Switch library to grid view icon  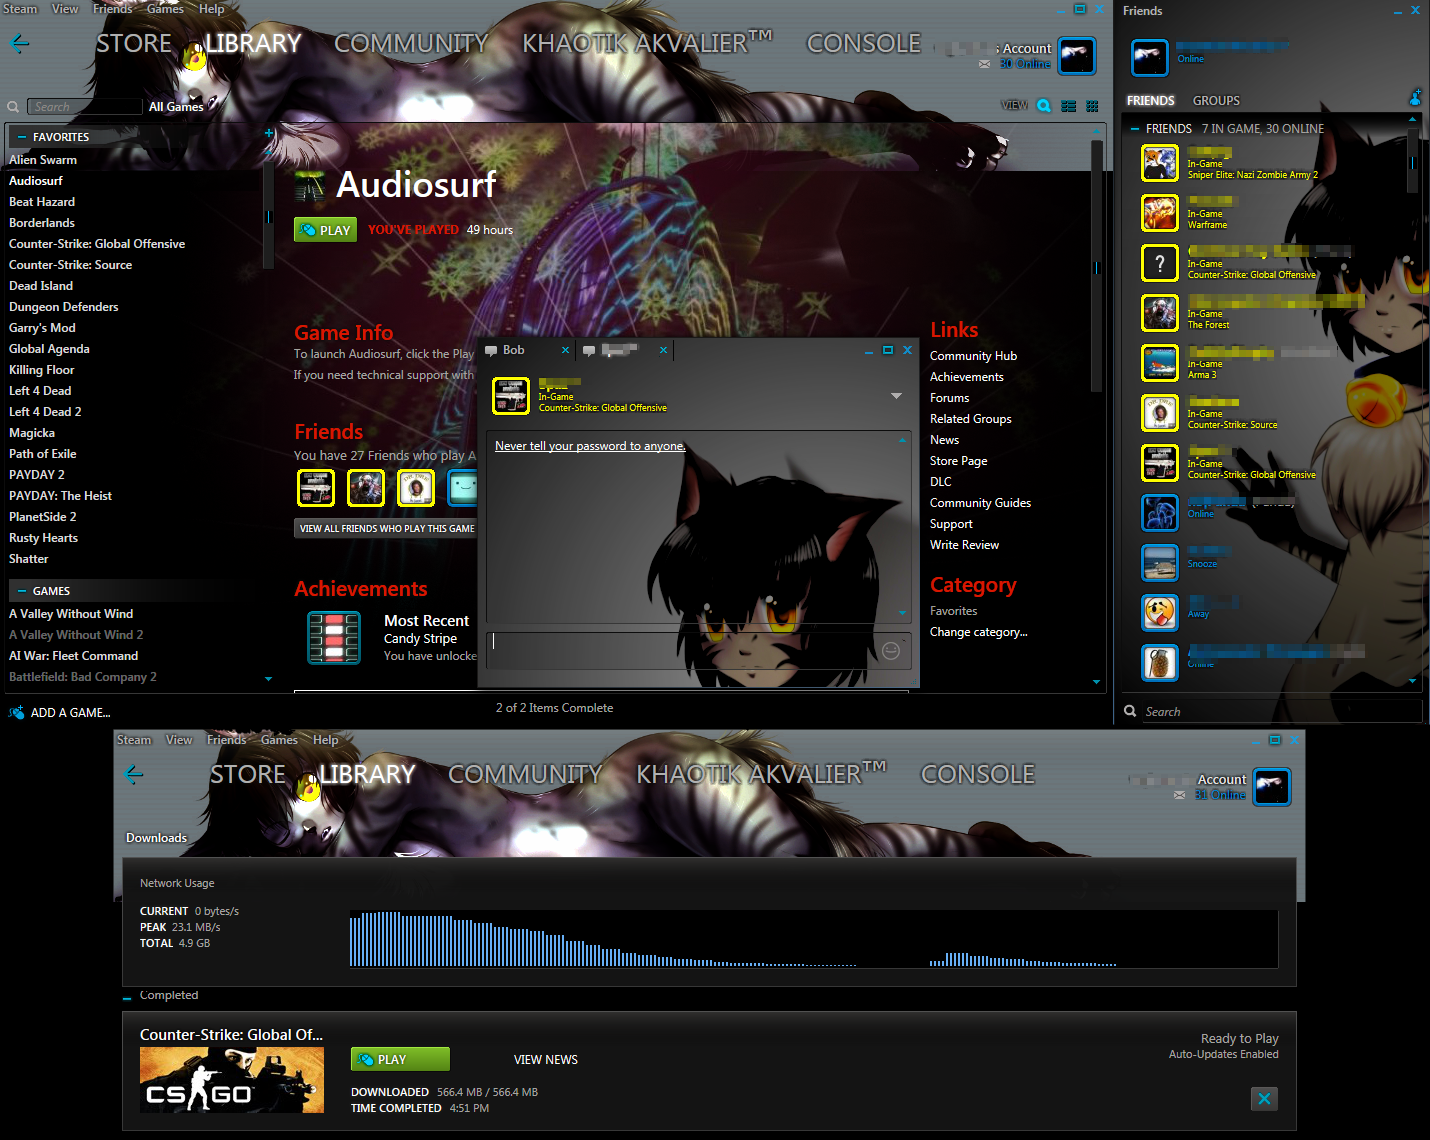(x=1092, y=106)
